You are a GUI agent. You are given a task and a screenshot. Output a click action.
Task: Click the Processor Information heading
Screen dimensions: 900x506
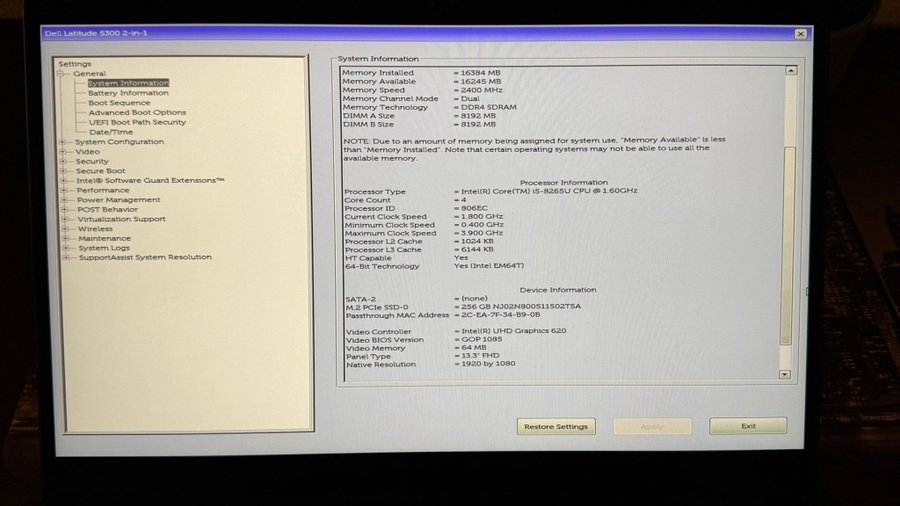coord(564,182)
